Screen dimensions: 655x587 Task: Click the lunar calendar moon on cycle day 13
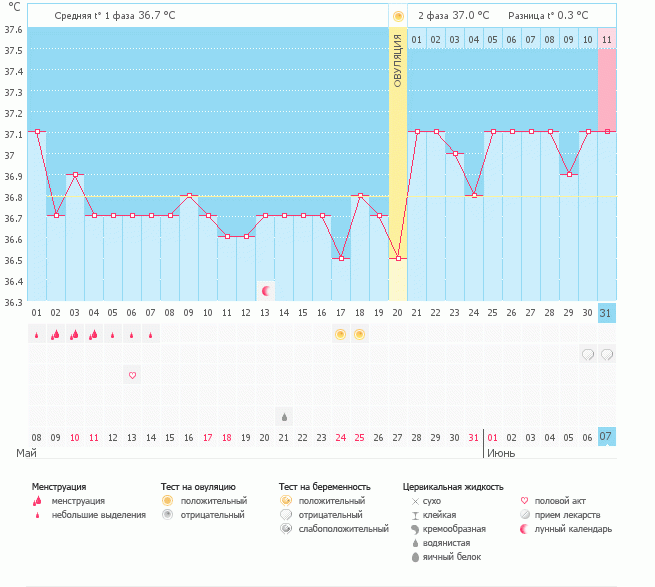click(266, 291)
